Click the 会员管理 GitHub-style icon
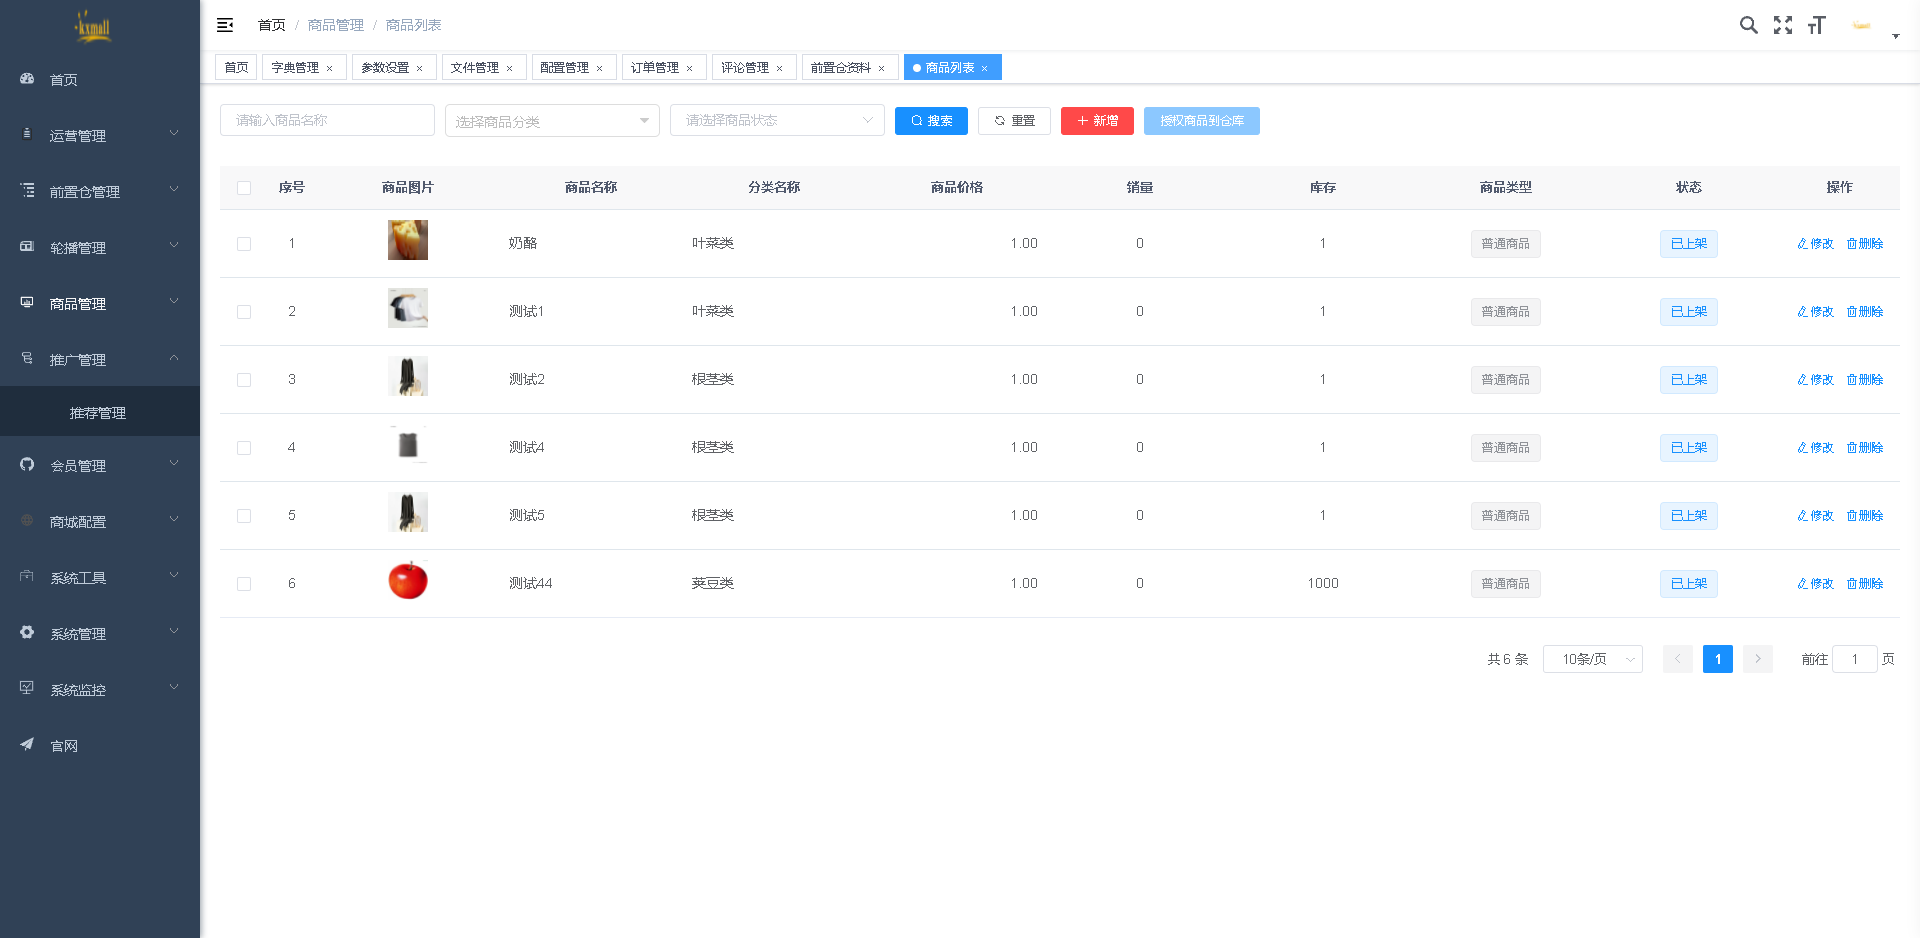Viewport: 1920px width, 938px height. [x=27, y=464]
